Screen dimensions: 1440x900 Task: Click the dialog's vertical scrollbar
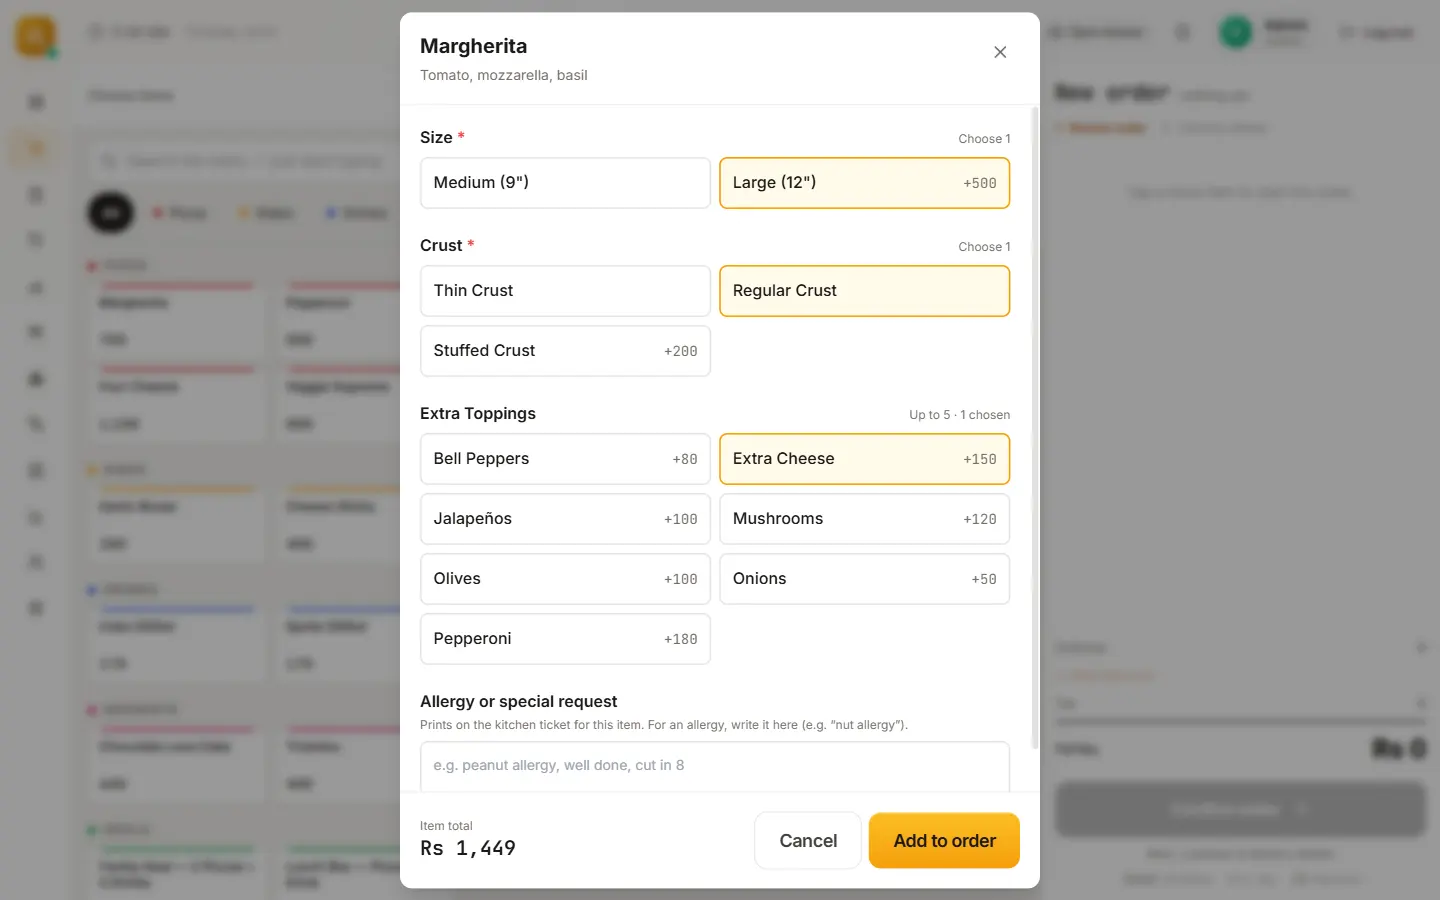tap(1034, 430)
